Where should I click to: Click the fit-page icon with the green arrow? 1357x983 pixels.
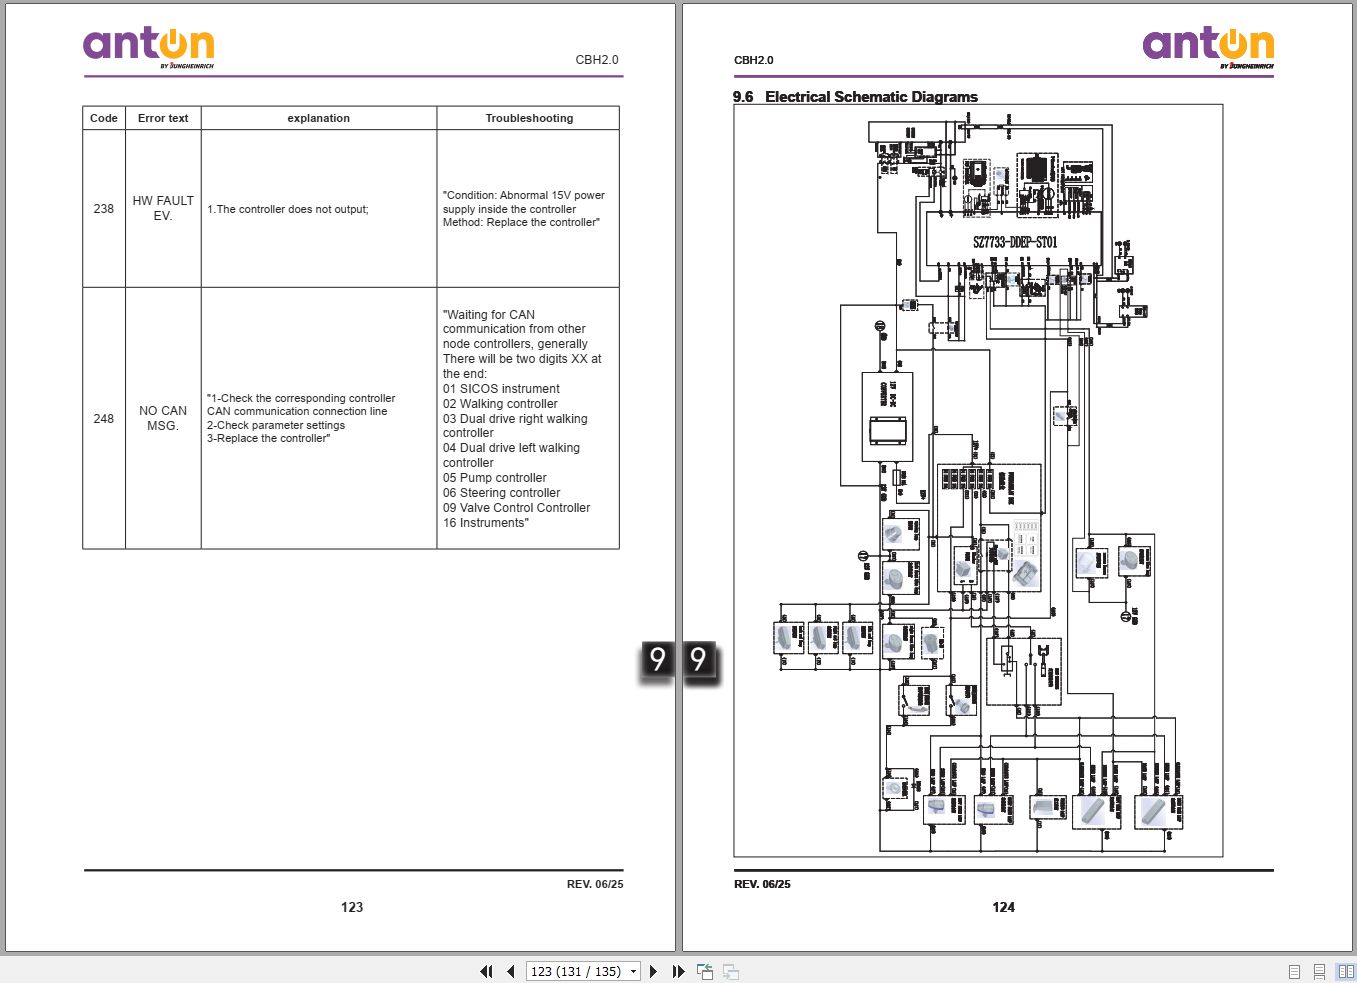tap(704, 971)
